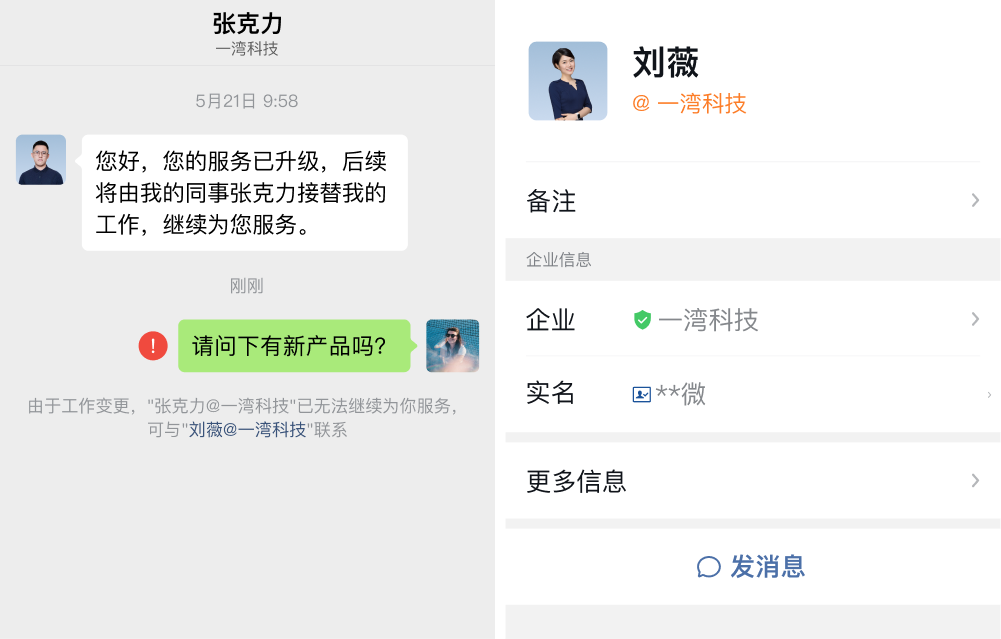Click the green verified shield icon
The width and height of the screenshot is (1001, 639).
coord(642,320)
